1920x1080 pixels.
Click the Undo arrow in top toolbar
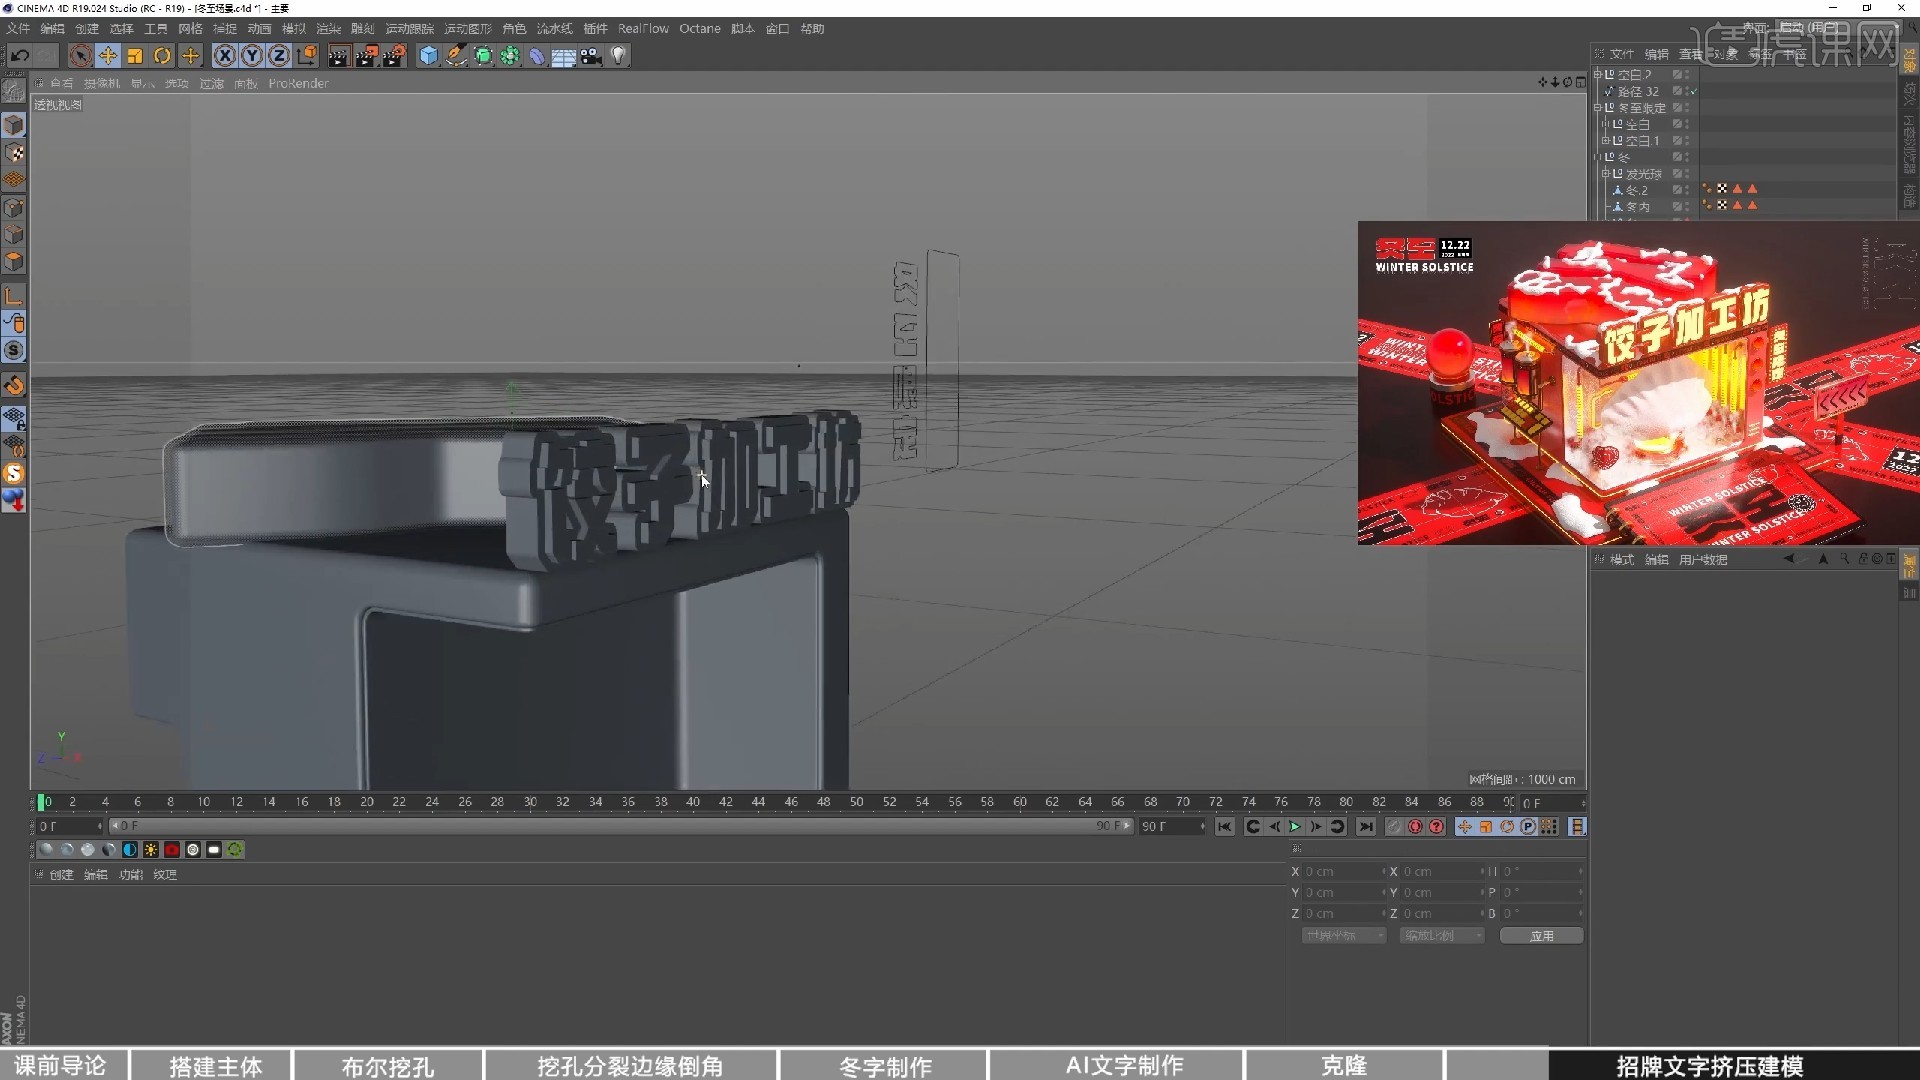[x=19, y=56]
